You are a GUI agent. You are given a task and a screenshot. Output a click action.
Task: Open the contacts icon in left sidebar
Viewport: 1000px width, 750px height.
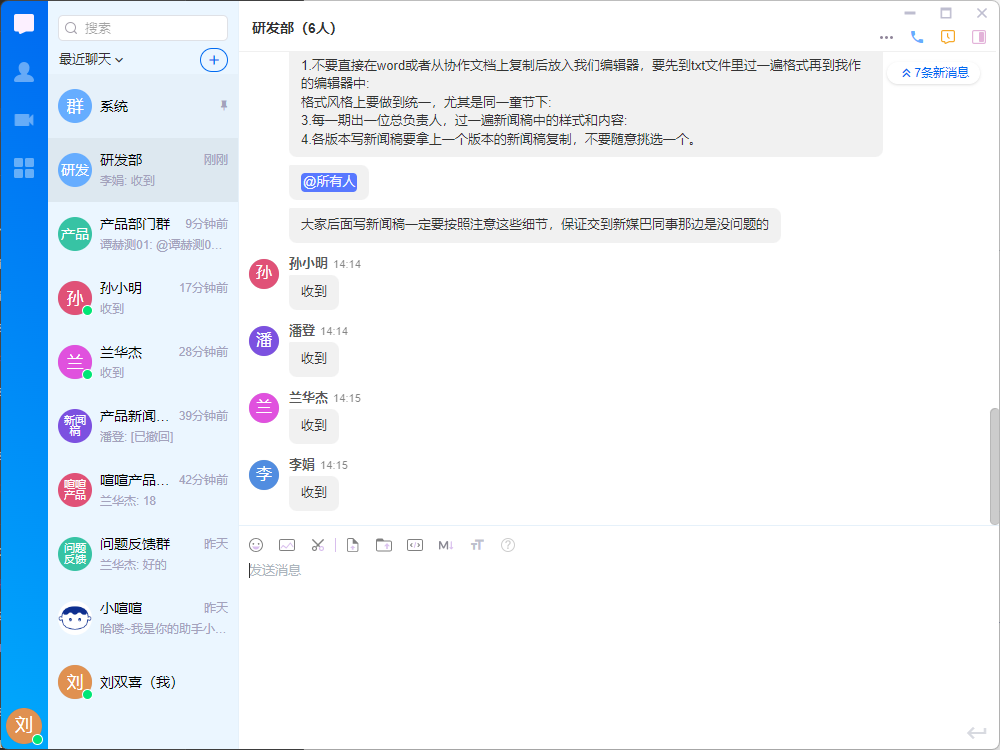pyautogui.click(x=24, y=72)
